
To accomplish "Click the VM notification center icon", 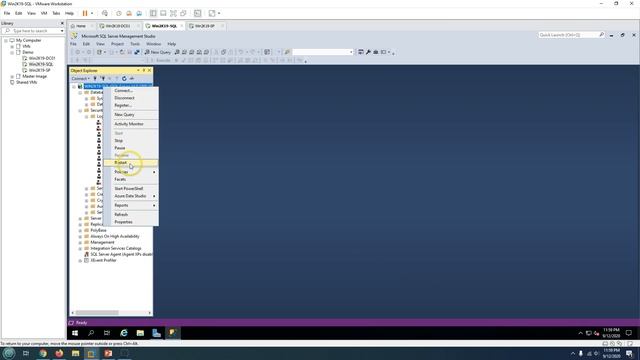I will pos(629,333).
